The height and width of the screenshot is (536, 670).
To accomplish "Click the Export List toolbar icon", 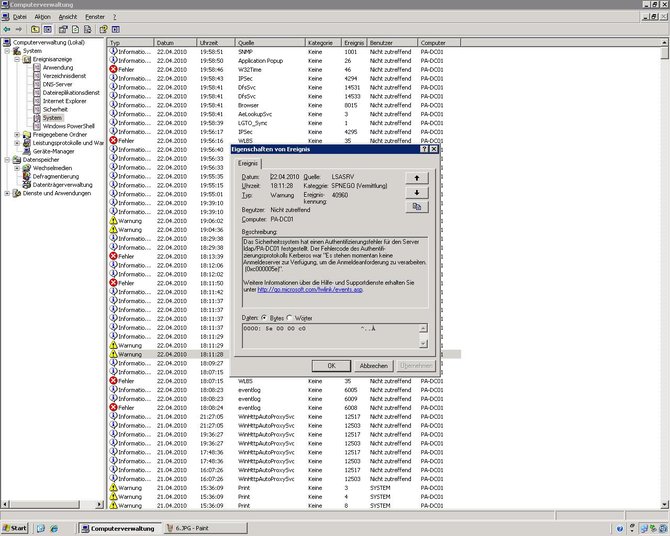I will 88,29.
